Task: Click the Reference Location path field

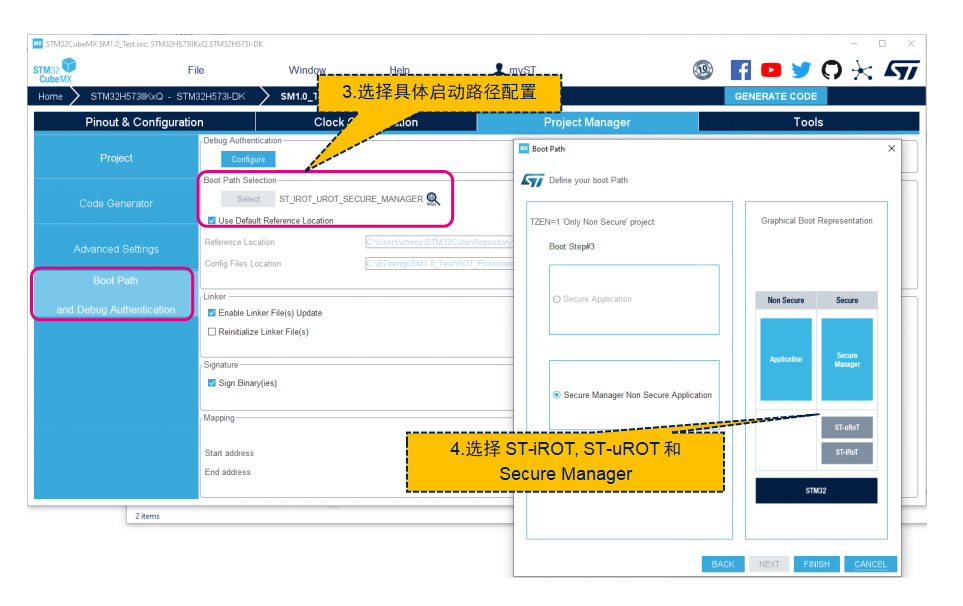Action: [x=439, y=242]
